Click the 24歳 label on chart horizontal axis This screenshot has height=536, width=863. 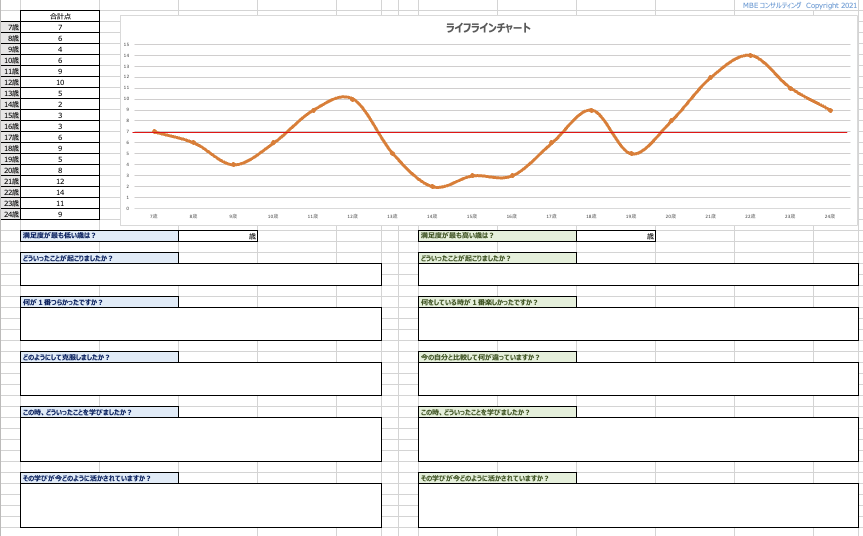tap(830, 216)
